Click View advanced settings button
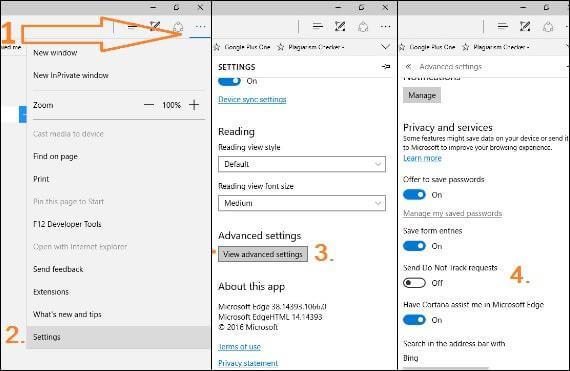The width and height of the screenshot is (570, 371). [x=263, y=254]
